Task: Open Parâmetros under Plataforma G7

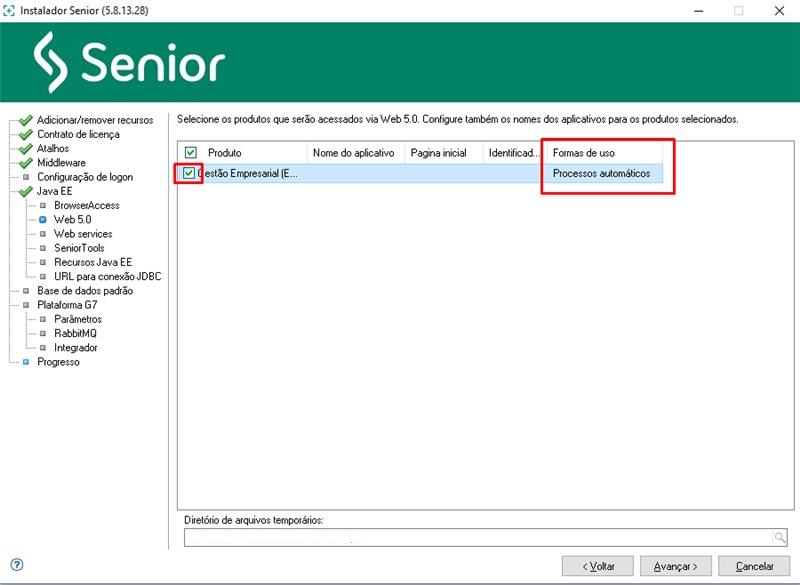Action: [78, 320]
